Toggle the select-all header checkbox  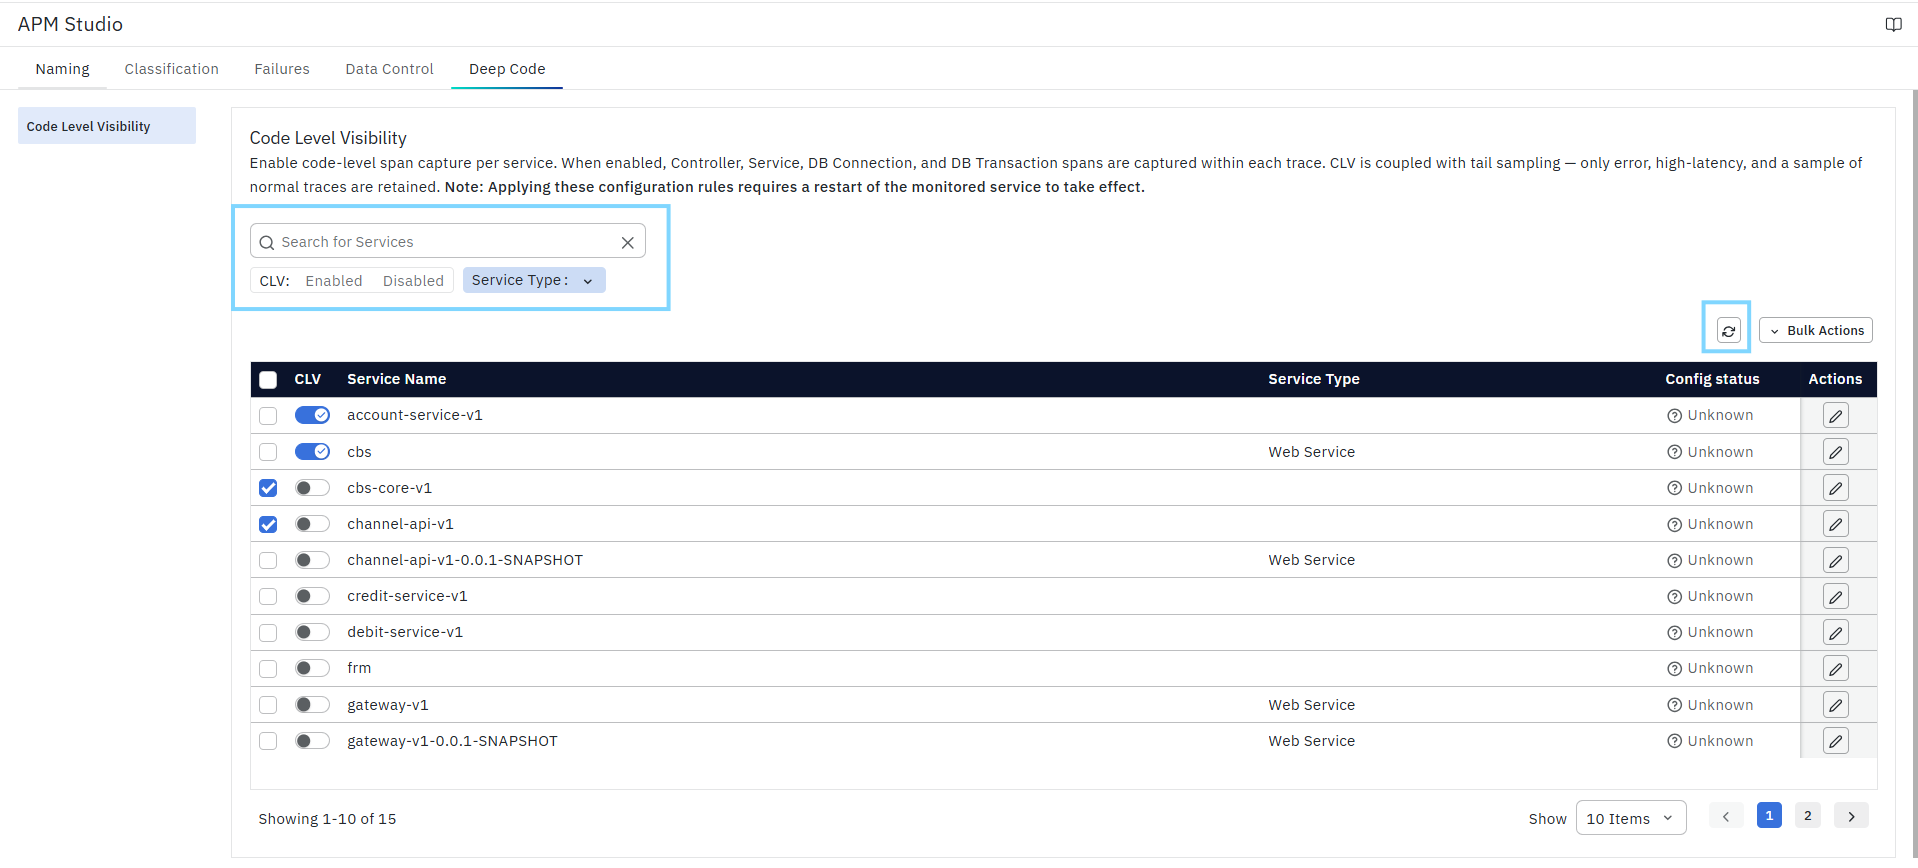[268, 379]
